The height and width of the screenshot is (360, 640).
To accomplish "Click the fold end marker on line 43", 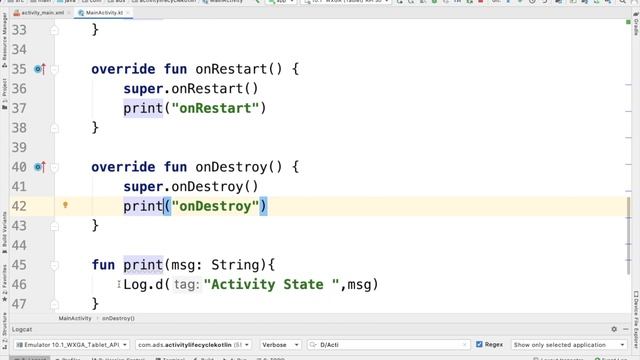I will coord(54,226).
